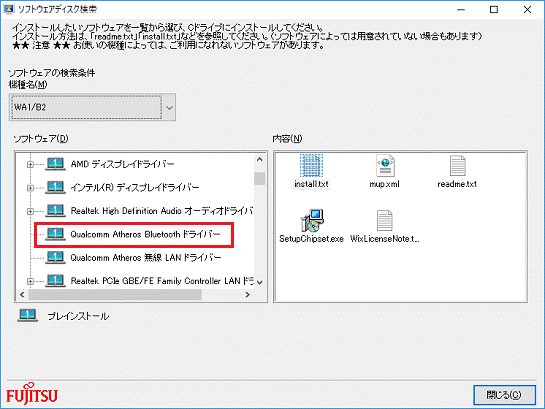
Task: Click the 機種名(M) label
Action: (x=28, y=84)
